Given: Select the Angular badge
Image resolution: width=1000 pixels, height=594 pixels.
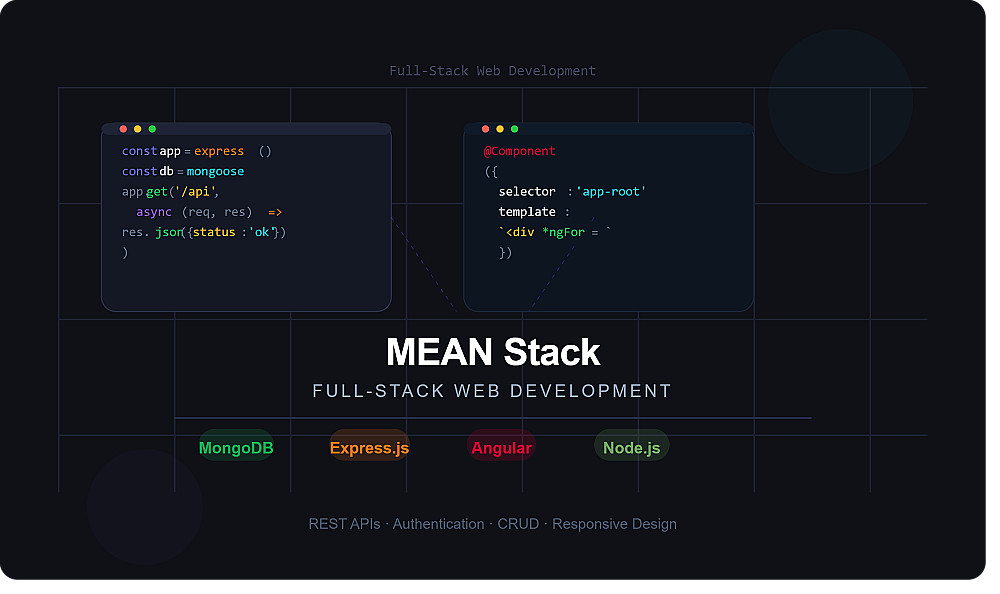Looking at the screenshot, I should (501, 447).
